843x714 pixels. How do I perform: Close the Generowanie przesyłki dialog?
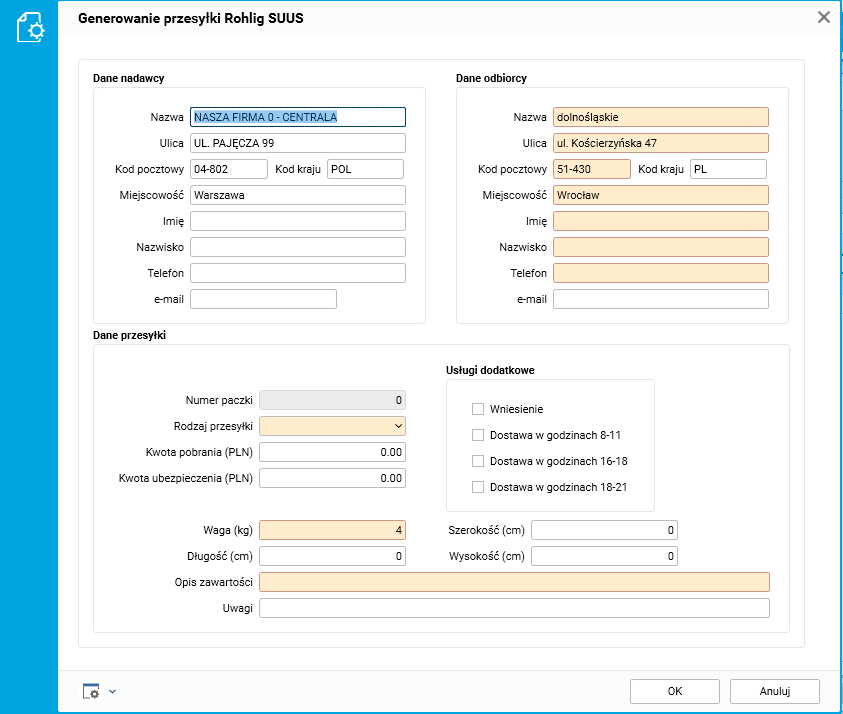824,17
